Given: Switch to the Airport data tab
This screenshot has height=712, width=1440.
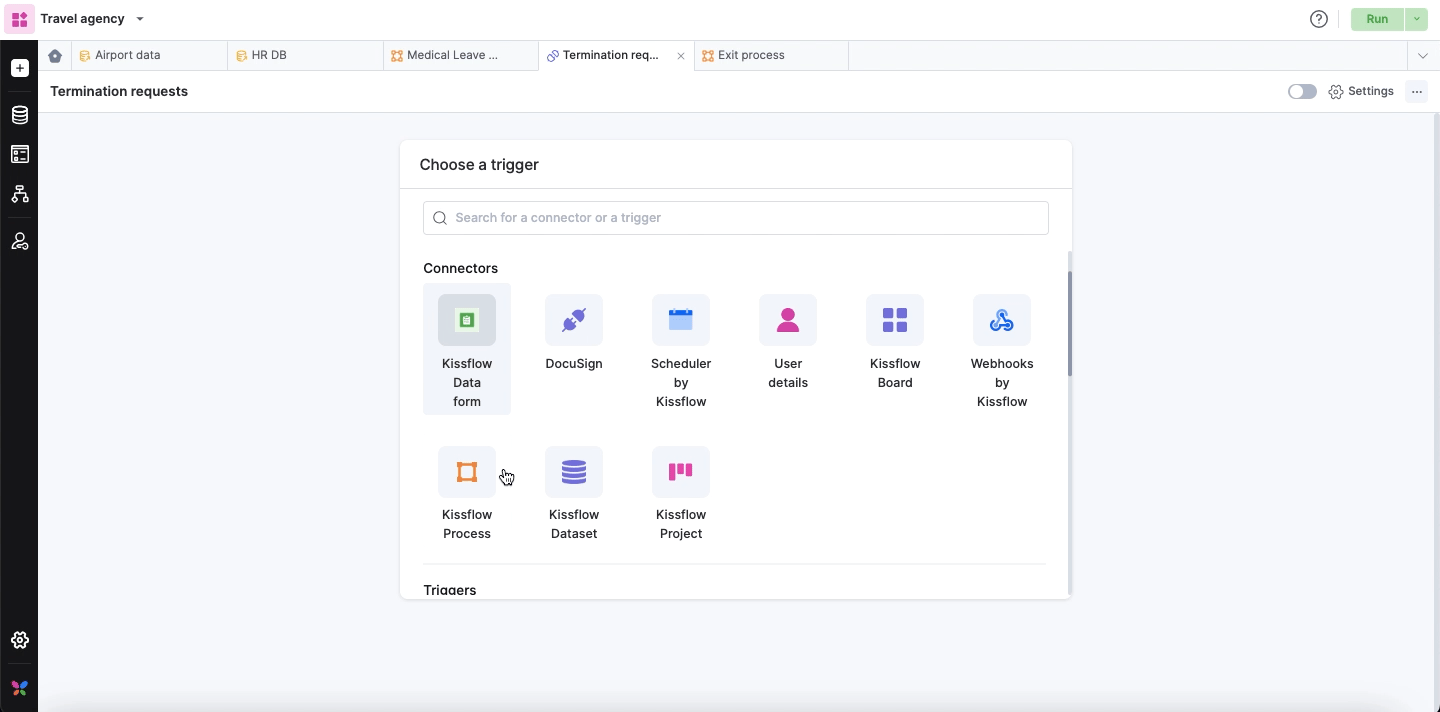Looking at the screenshot, I should 127,56.
